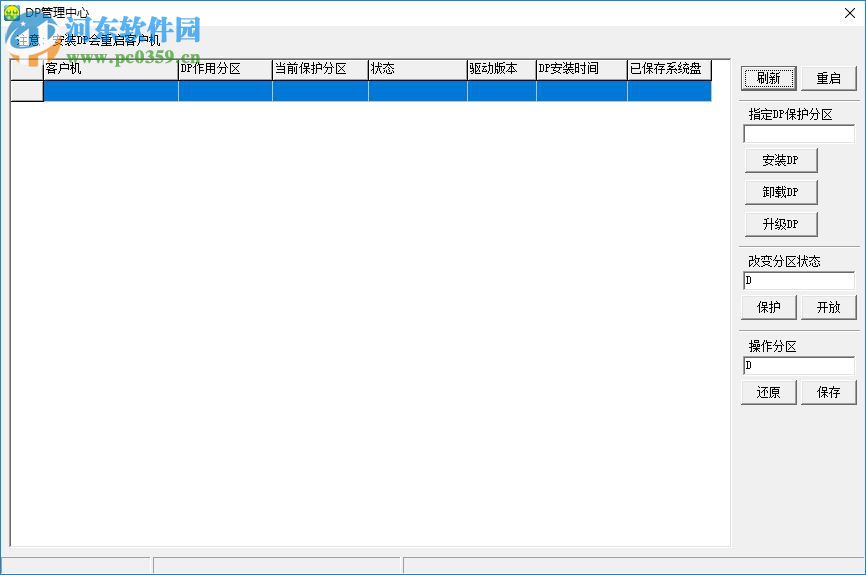
Task: Click the 开放 open partition button
Action: click(x=828, y=307)
